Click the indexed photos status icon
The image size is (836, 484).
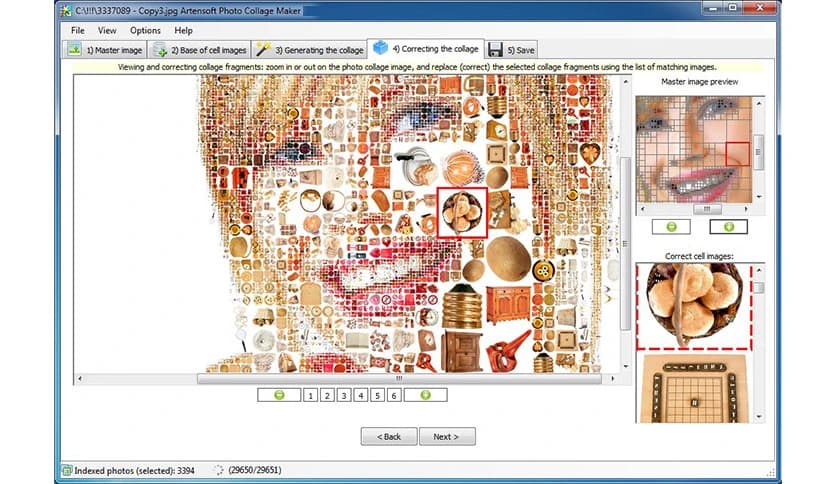[x=67, y=470]
